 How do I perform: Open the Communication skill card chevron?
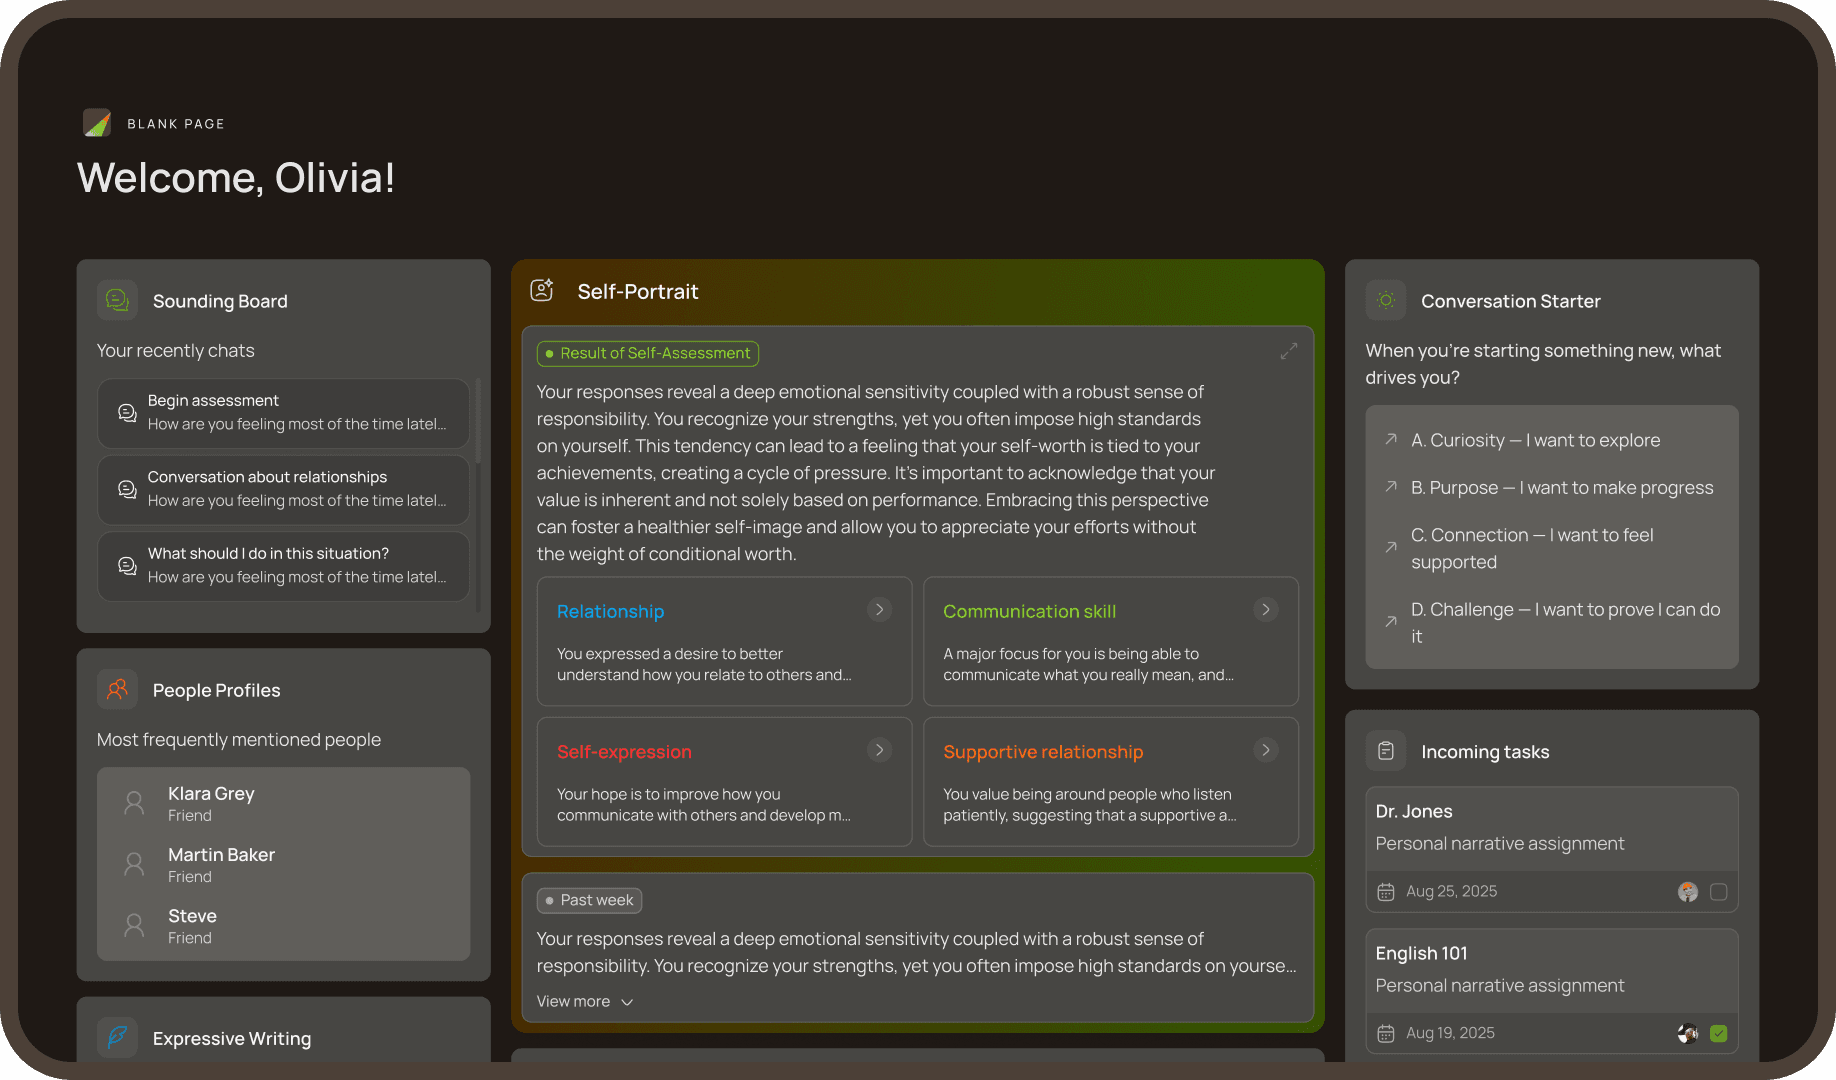click(1266, 609)
